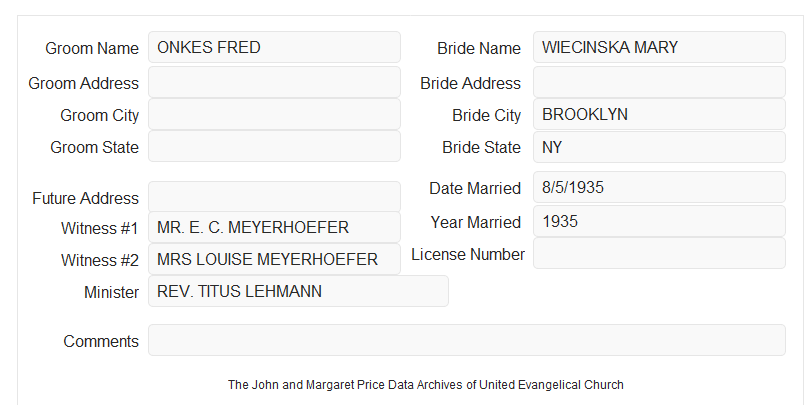Select the wide Comments text field
The image size is (805, 405).
(x=467, y=340)
